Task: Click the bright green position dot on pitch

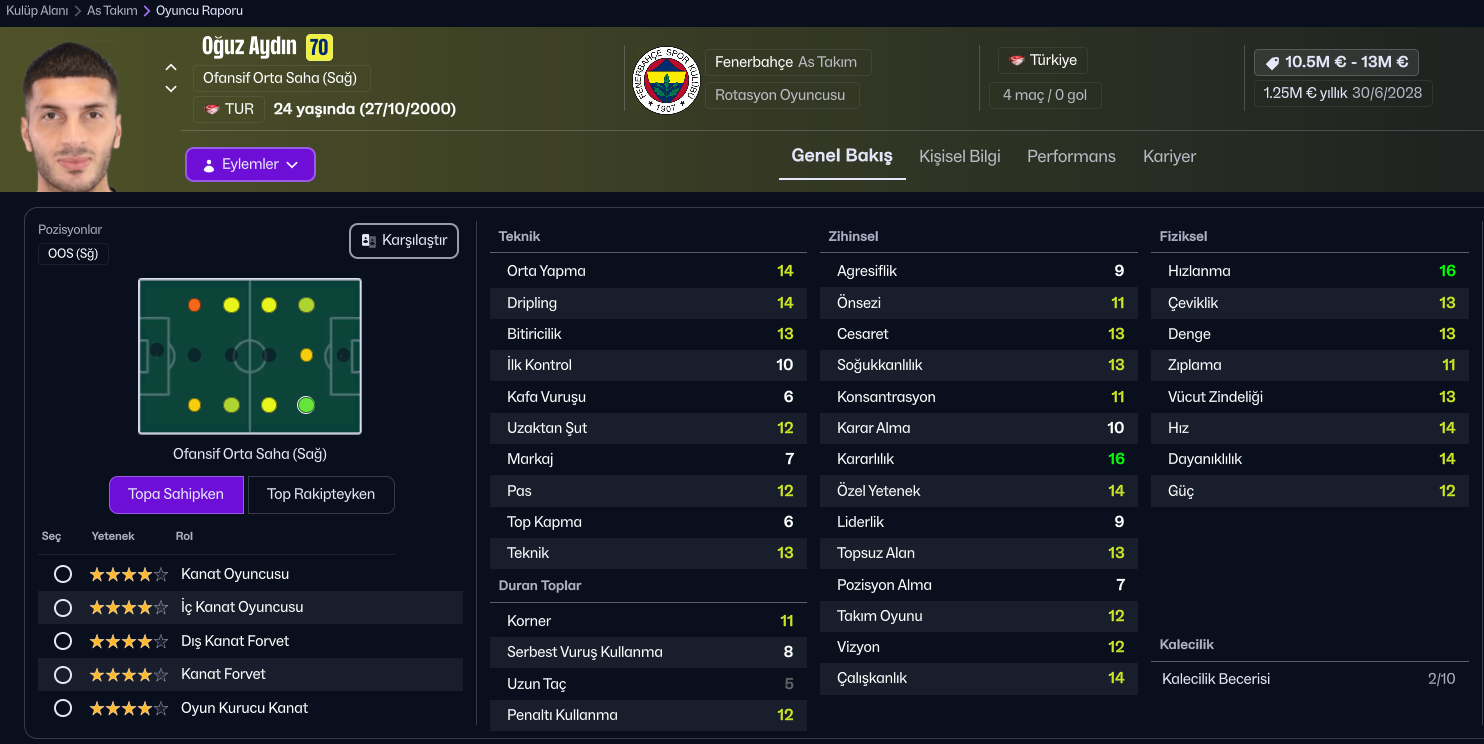Action: coord(306,405)
